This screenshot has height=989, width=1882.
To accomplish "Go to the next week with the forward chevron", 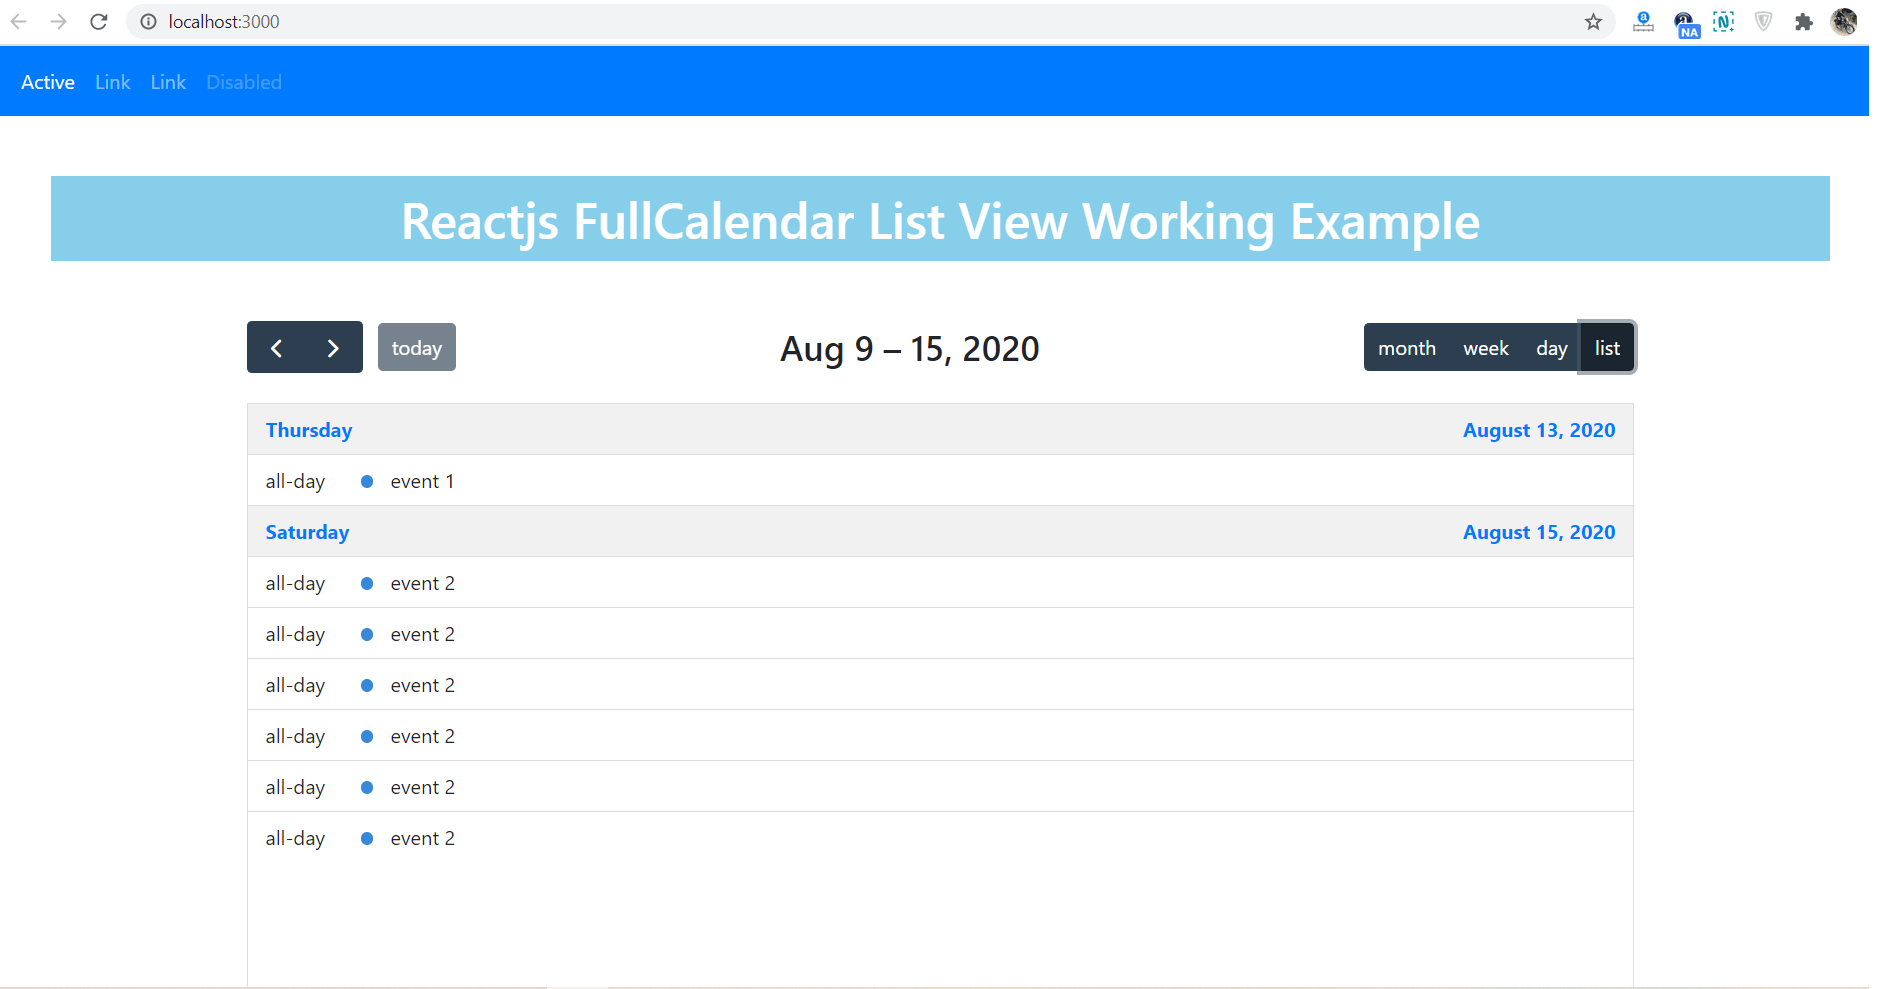I will click(333, 347).
